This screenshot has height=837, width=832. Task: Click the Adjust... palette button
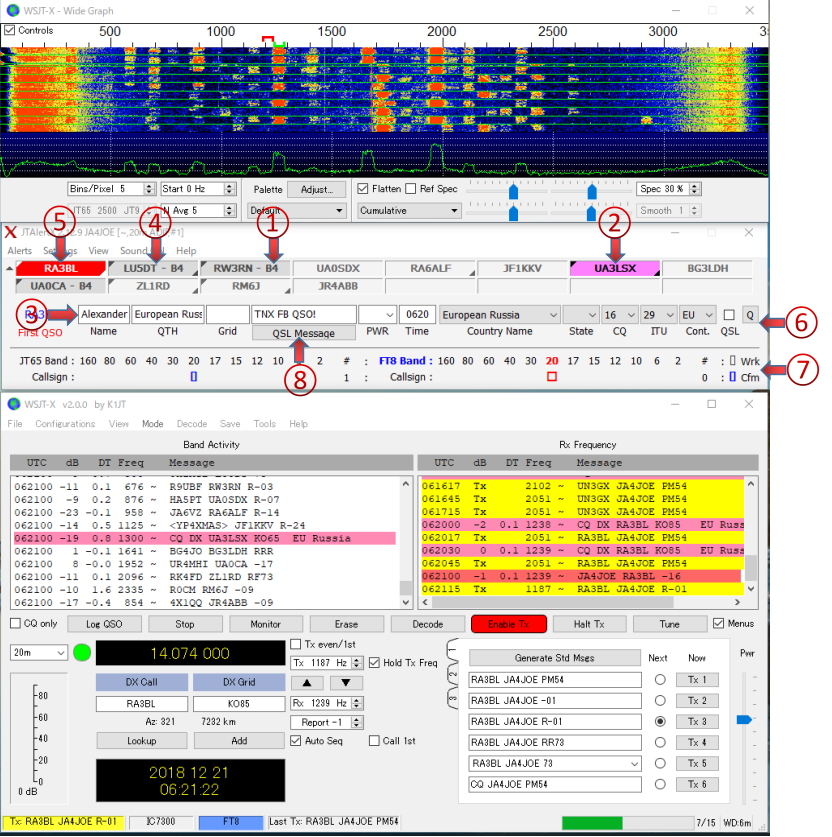[x=316, y=189]
